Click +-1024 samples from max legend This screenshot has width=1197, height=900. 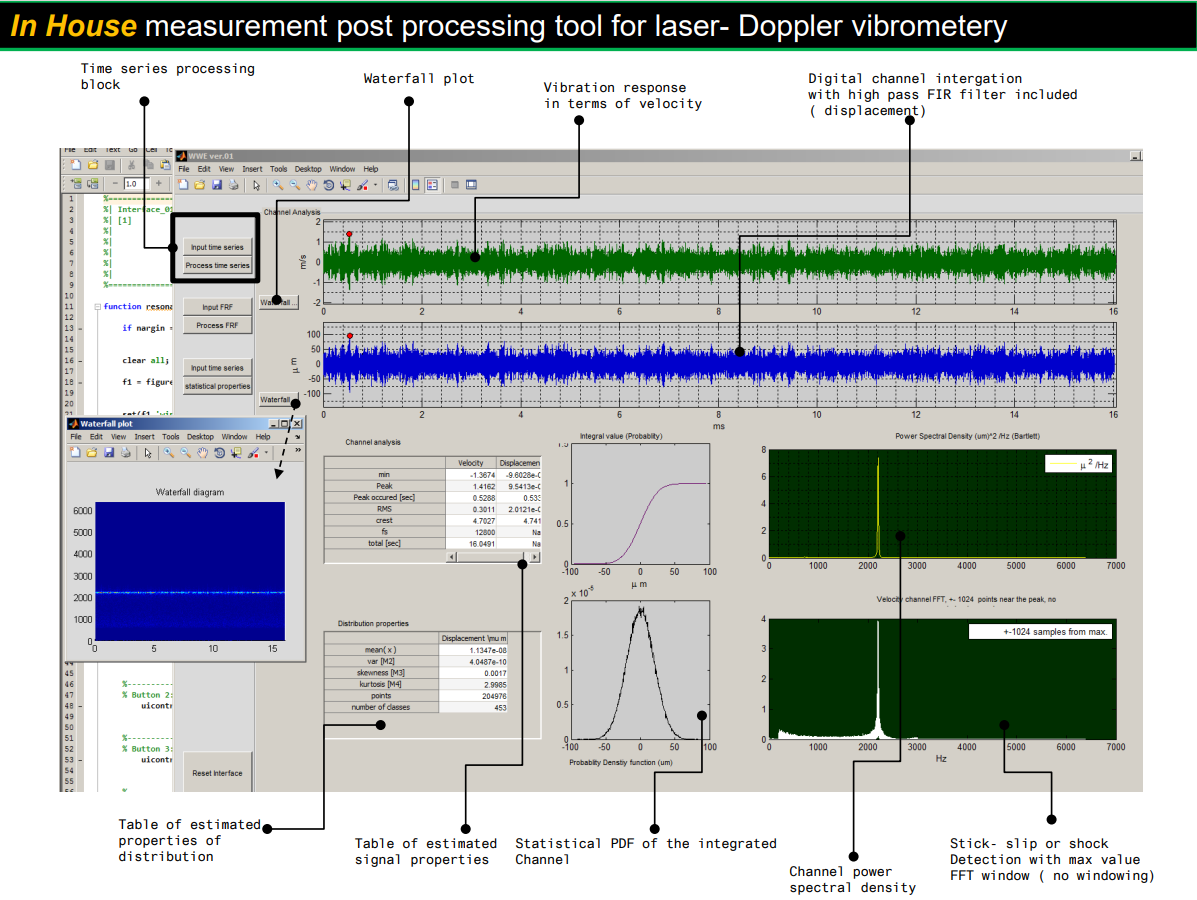(1041, 632)
